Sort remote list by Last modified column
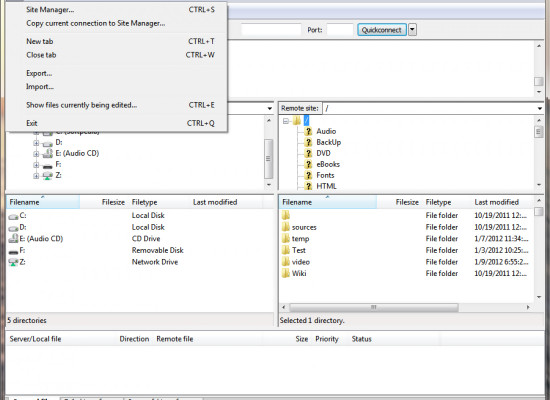This screenshot has height=400, width=550. click(496, 202)
